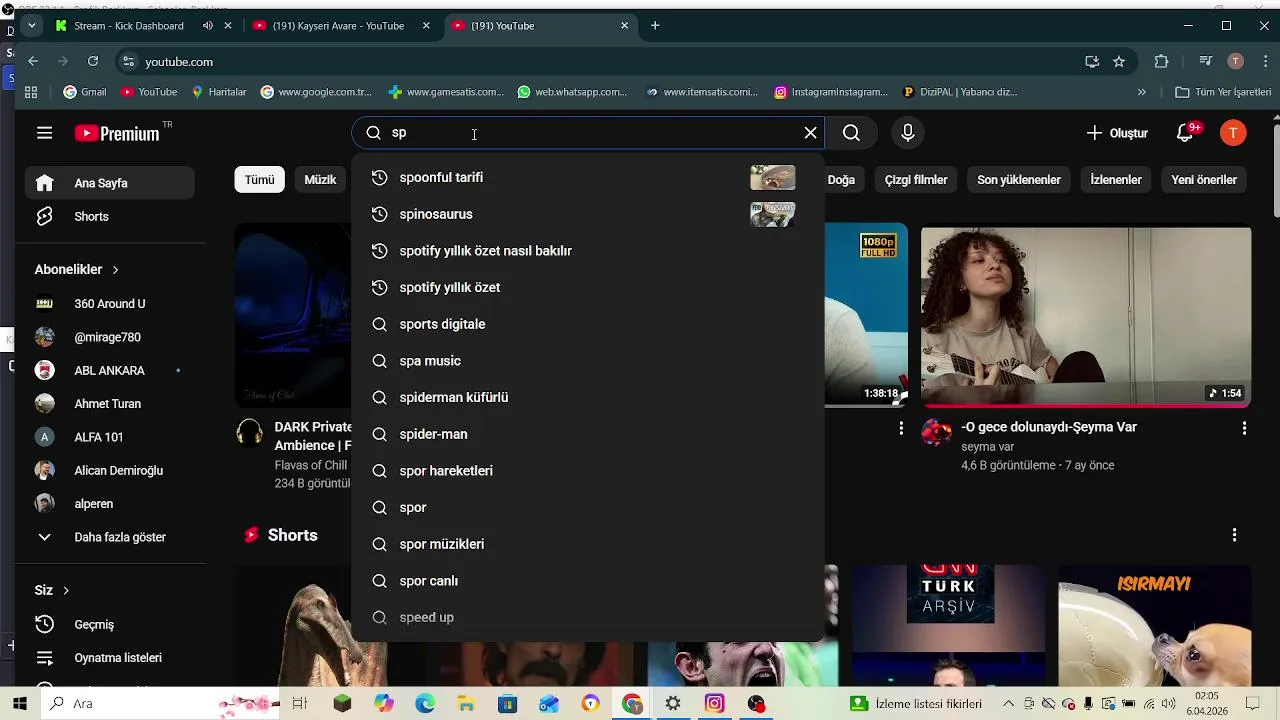Image resolution: width=1280 pixels, height=720 pixels.
Task: Open the Gmail bookmark
Action: (x=85, y=92)
